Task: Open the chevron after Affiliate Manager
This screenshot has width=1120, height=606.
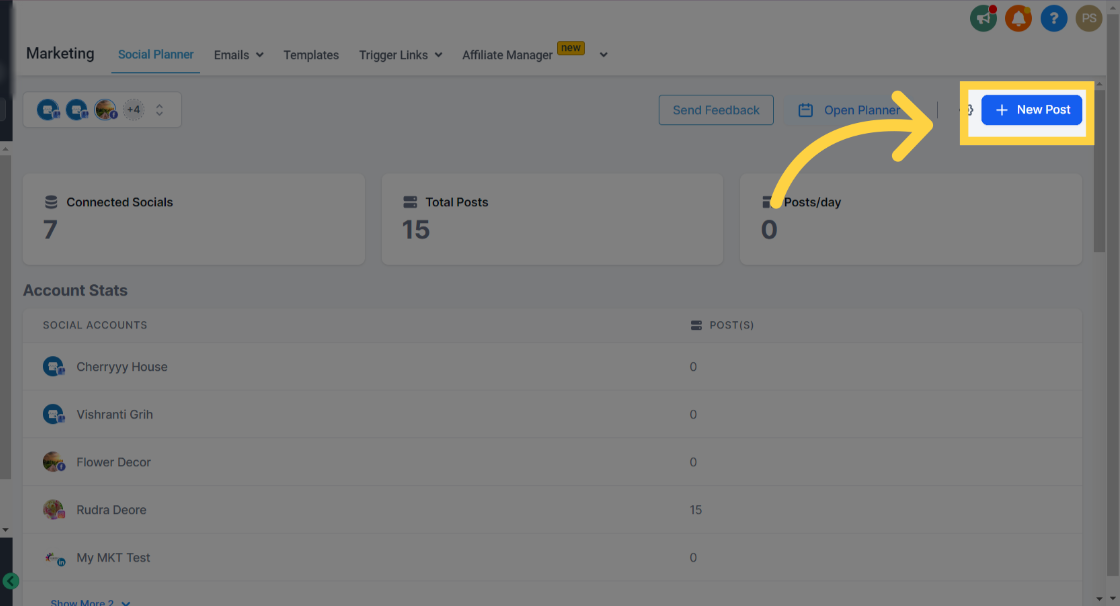Action: [x=604, y=55]
